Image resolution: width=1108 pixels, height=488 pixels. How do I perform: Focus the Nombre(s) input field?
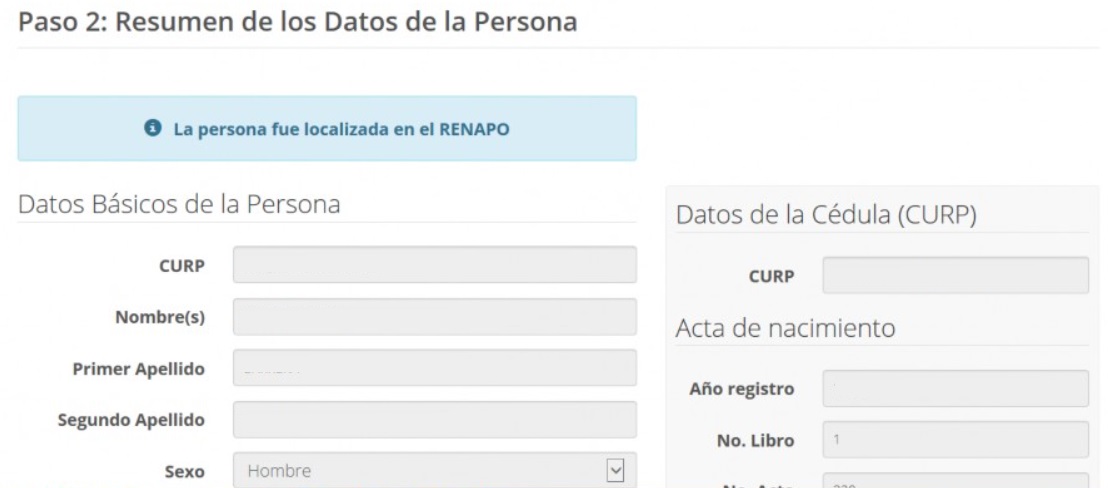434,317
